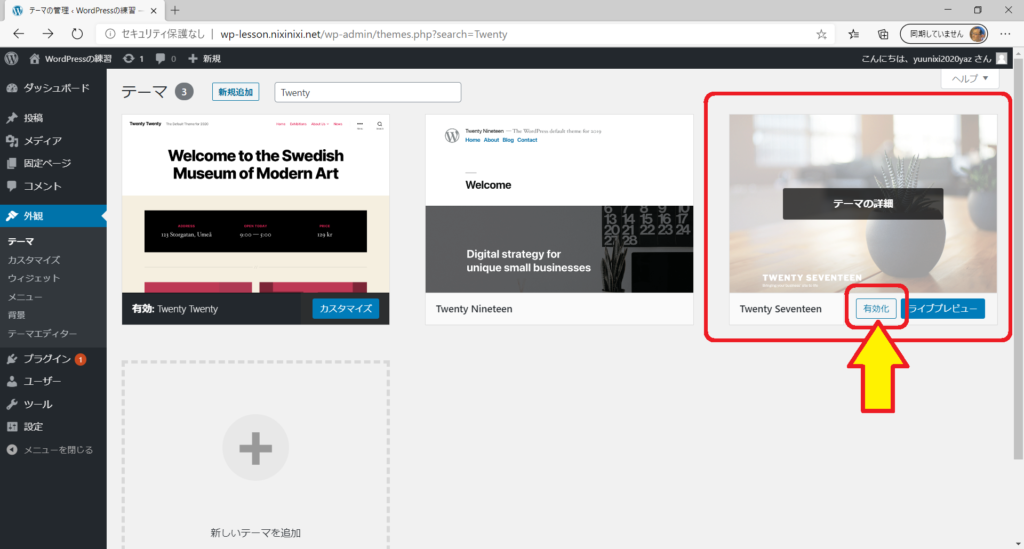This screenshot has height=549, width=1024.
Task: Click the theme search input field
Action: (367, 92)
